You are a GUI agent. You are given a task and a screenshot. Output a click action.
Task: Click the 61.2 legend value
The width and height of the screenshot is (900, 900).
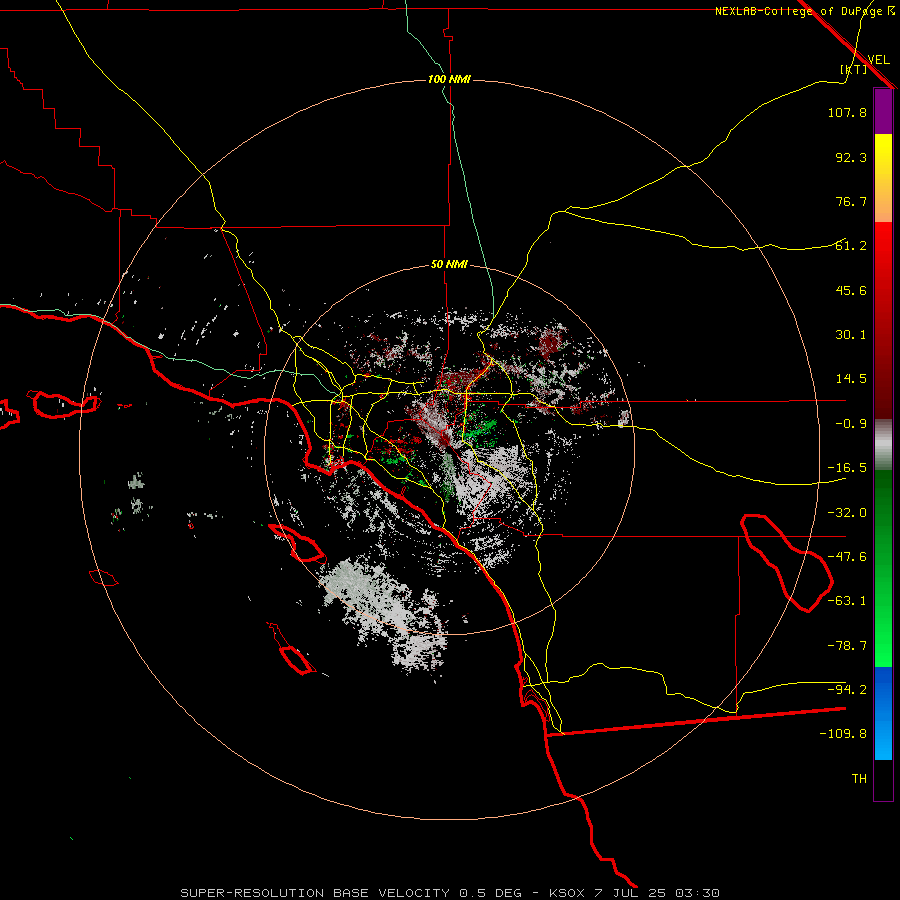[851, 246]
